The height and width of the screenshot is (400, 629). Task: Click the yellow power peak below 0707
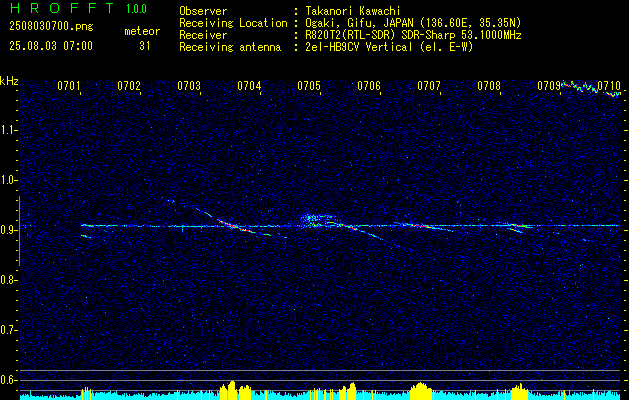pyautogui.click(x=420, y=391)
